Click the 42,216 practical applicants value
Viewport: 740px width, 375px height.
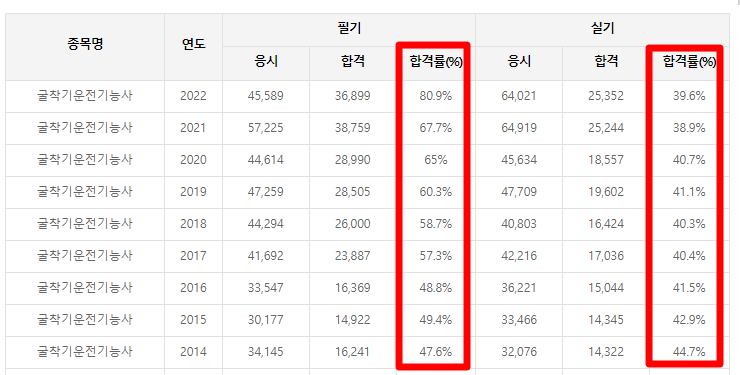coord(519,256)
